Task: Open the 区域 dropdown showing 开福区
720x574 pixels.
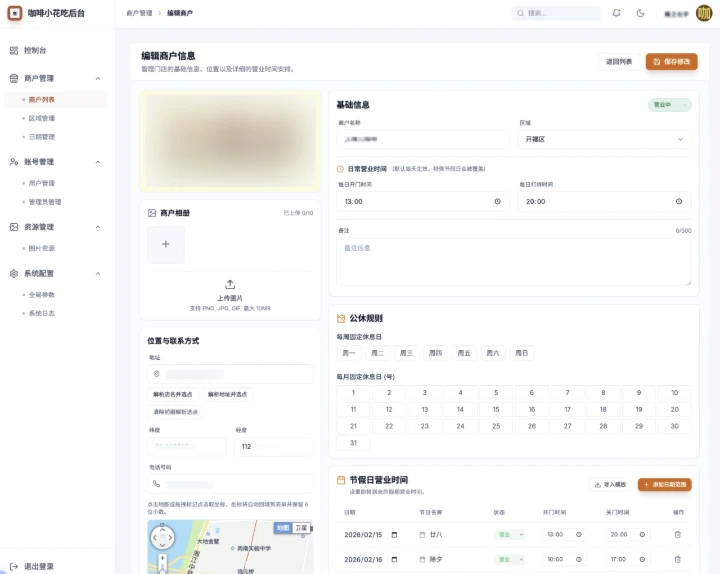Action: tap(604, 139)
